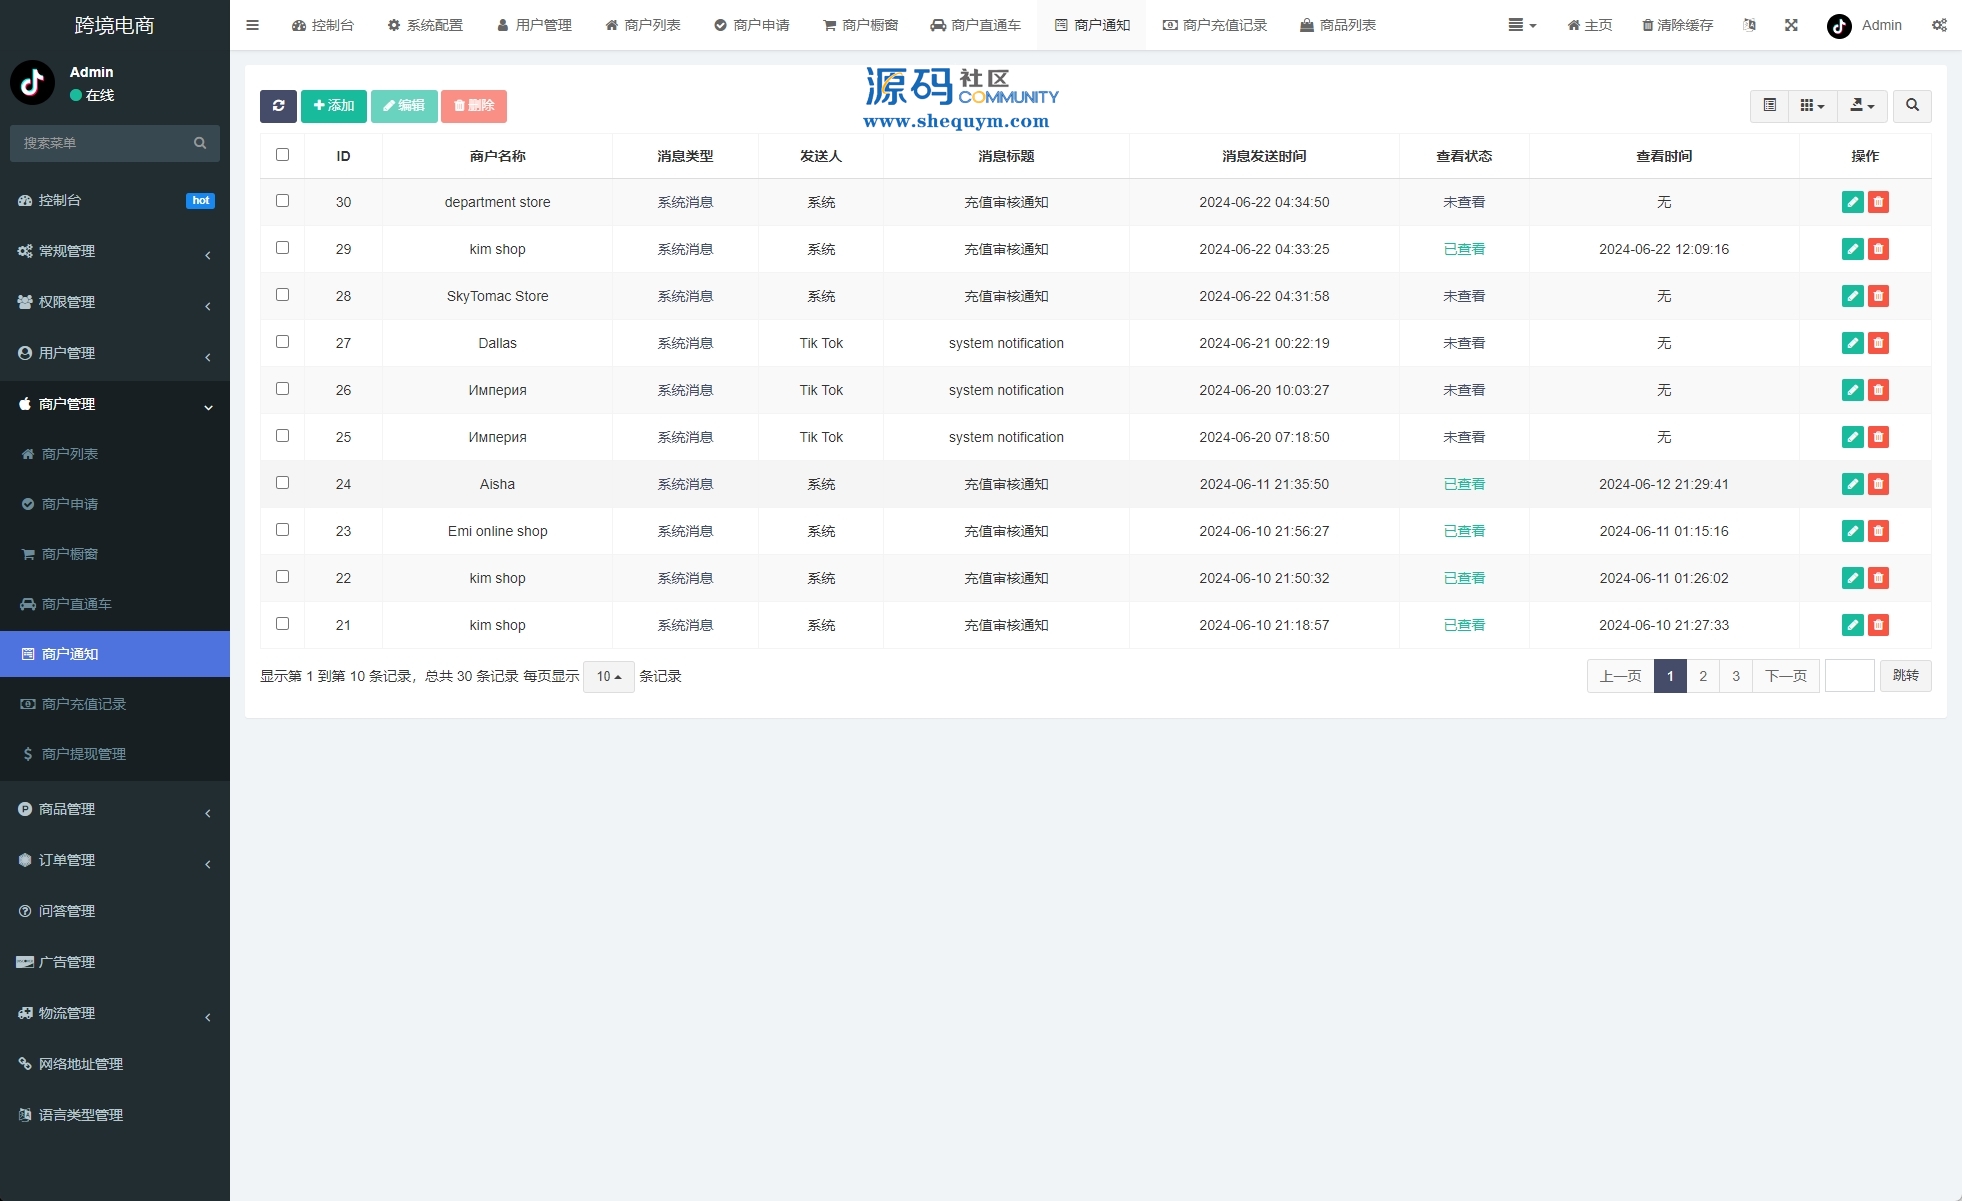
Task: Click the delete icon for row 24
Action: click(x=1878, y=484)
